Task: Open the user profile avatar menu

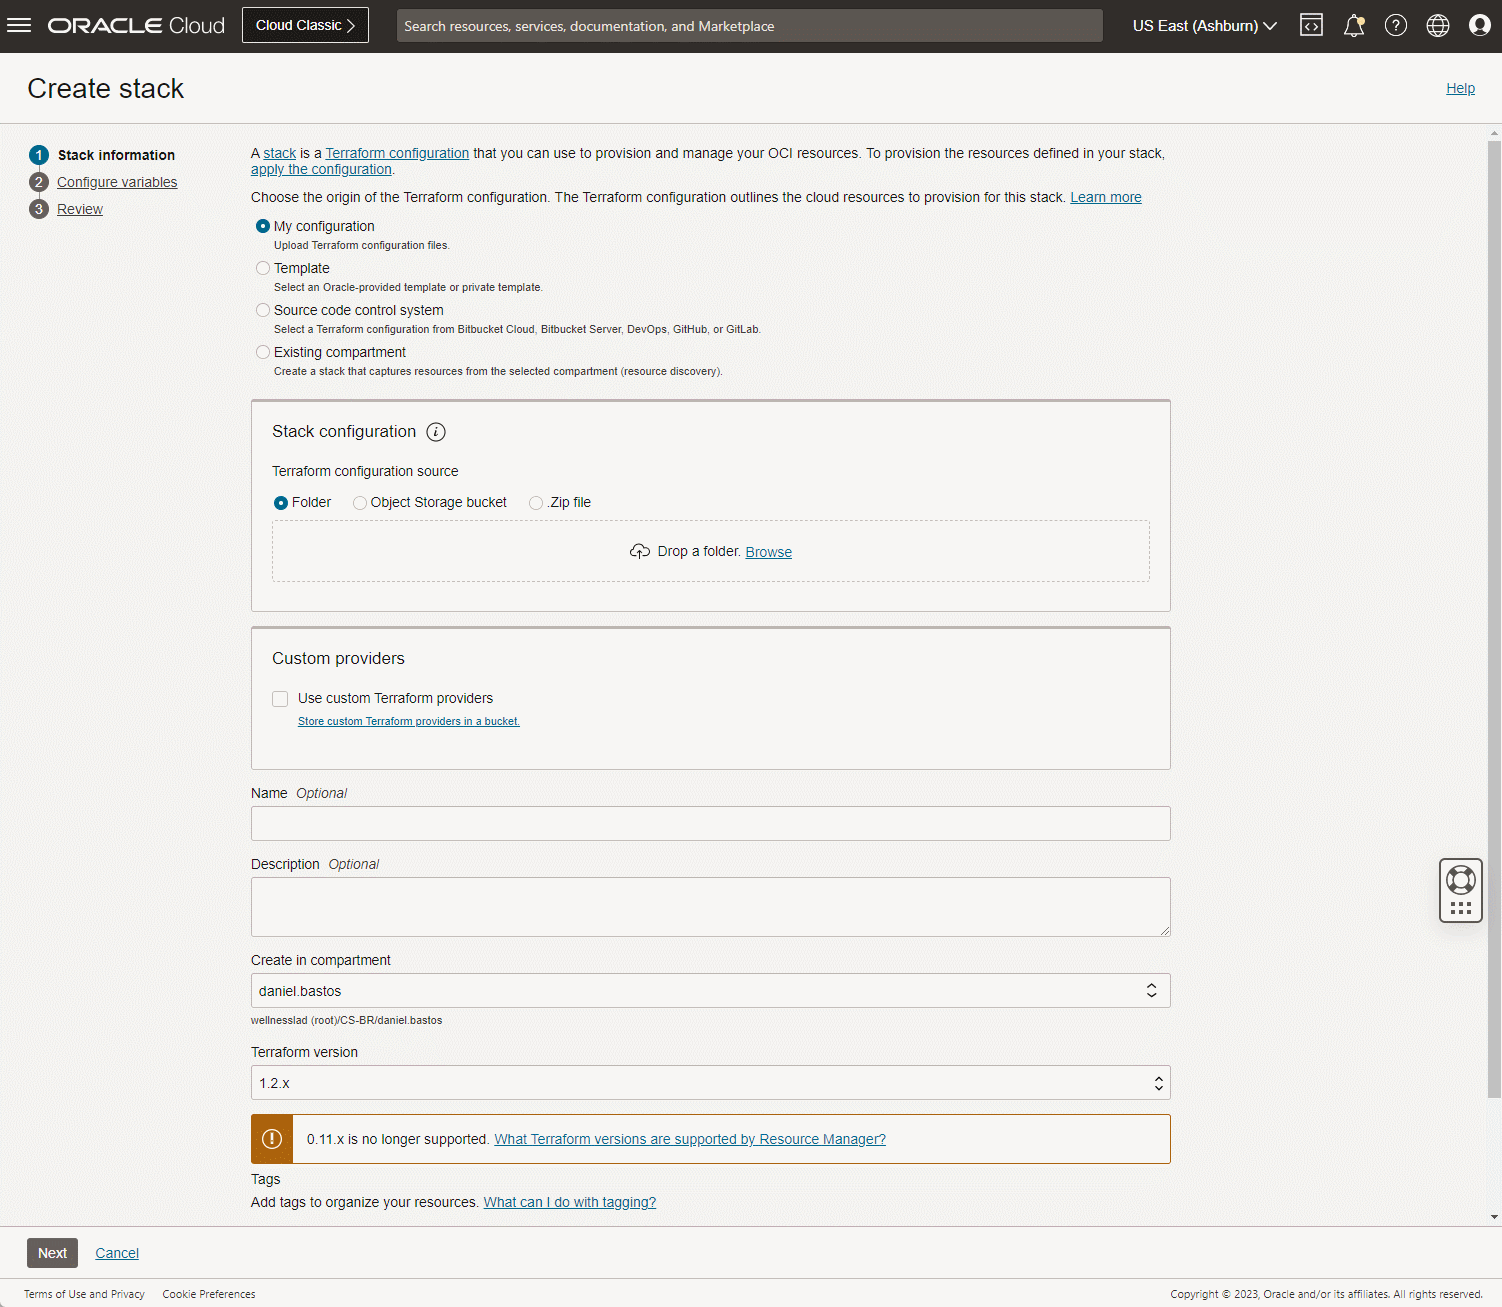Action: click(x=1479, y=26)
